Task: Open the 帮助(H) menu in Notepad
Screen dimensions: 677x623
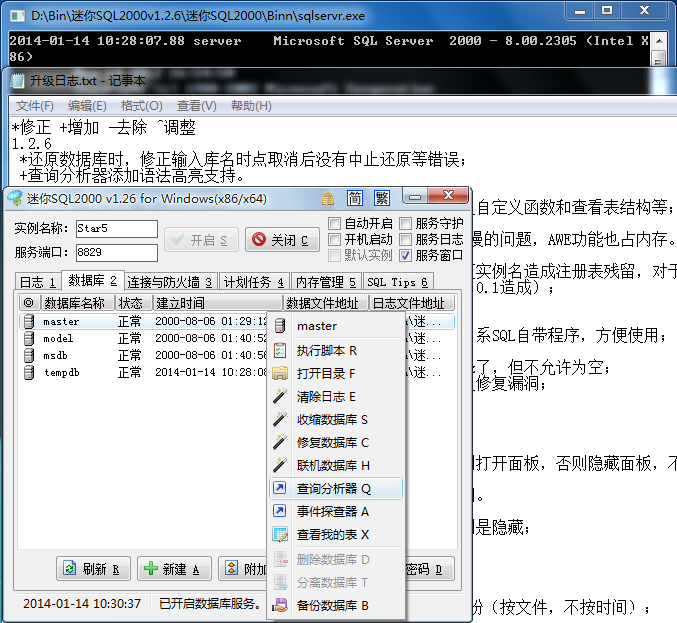Action: [251, 106]
